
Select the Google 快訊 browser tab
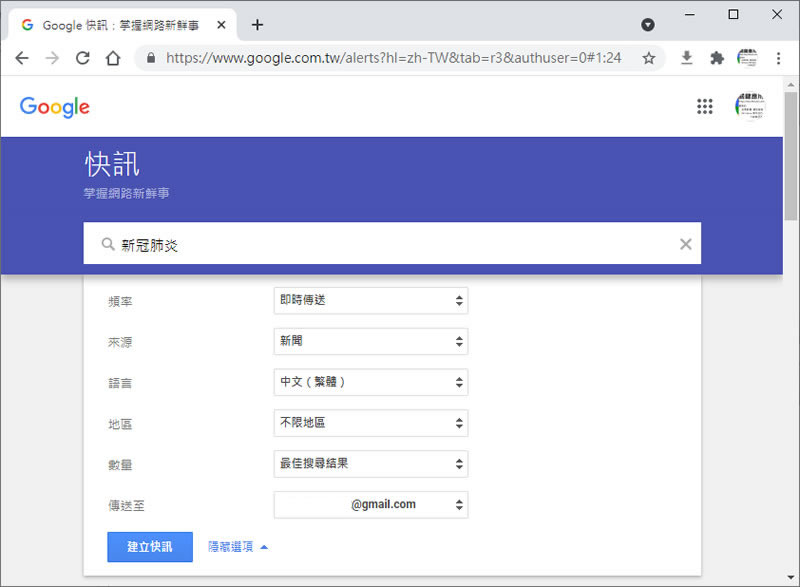pos(122,25)
